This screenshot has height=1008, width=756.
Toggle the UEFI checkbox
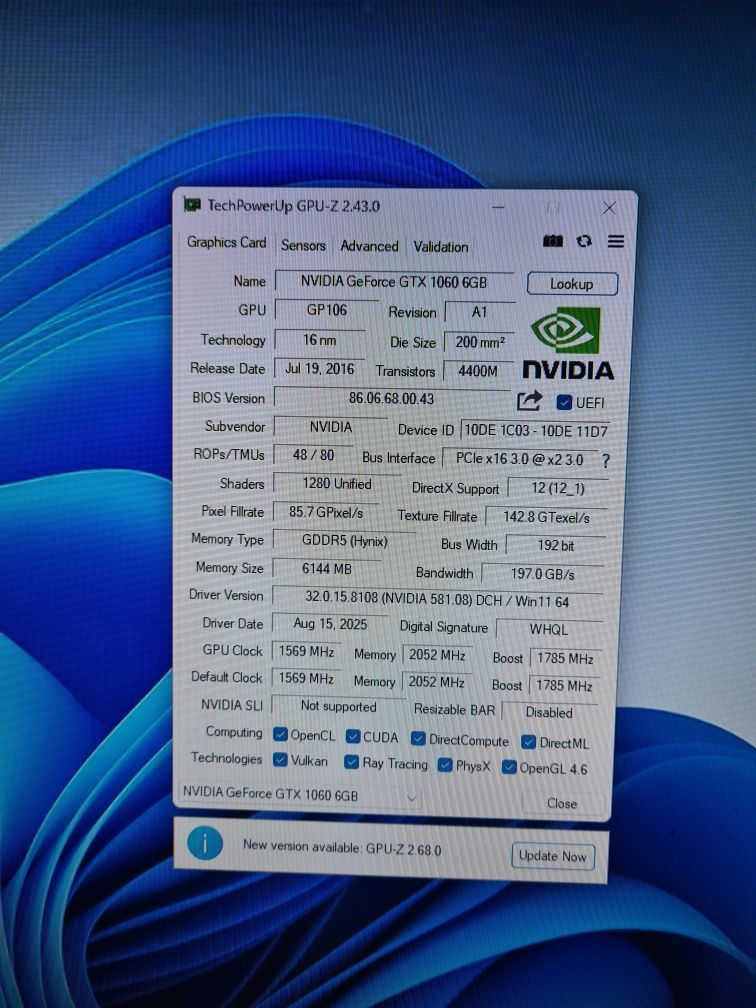coord(564,402)
